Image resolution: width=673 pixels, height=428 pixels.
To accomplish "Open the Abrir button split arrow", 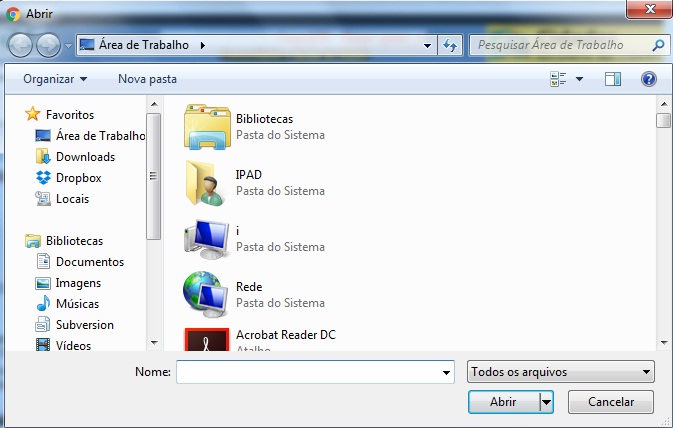I will click(546, 402).
